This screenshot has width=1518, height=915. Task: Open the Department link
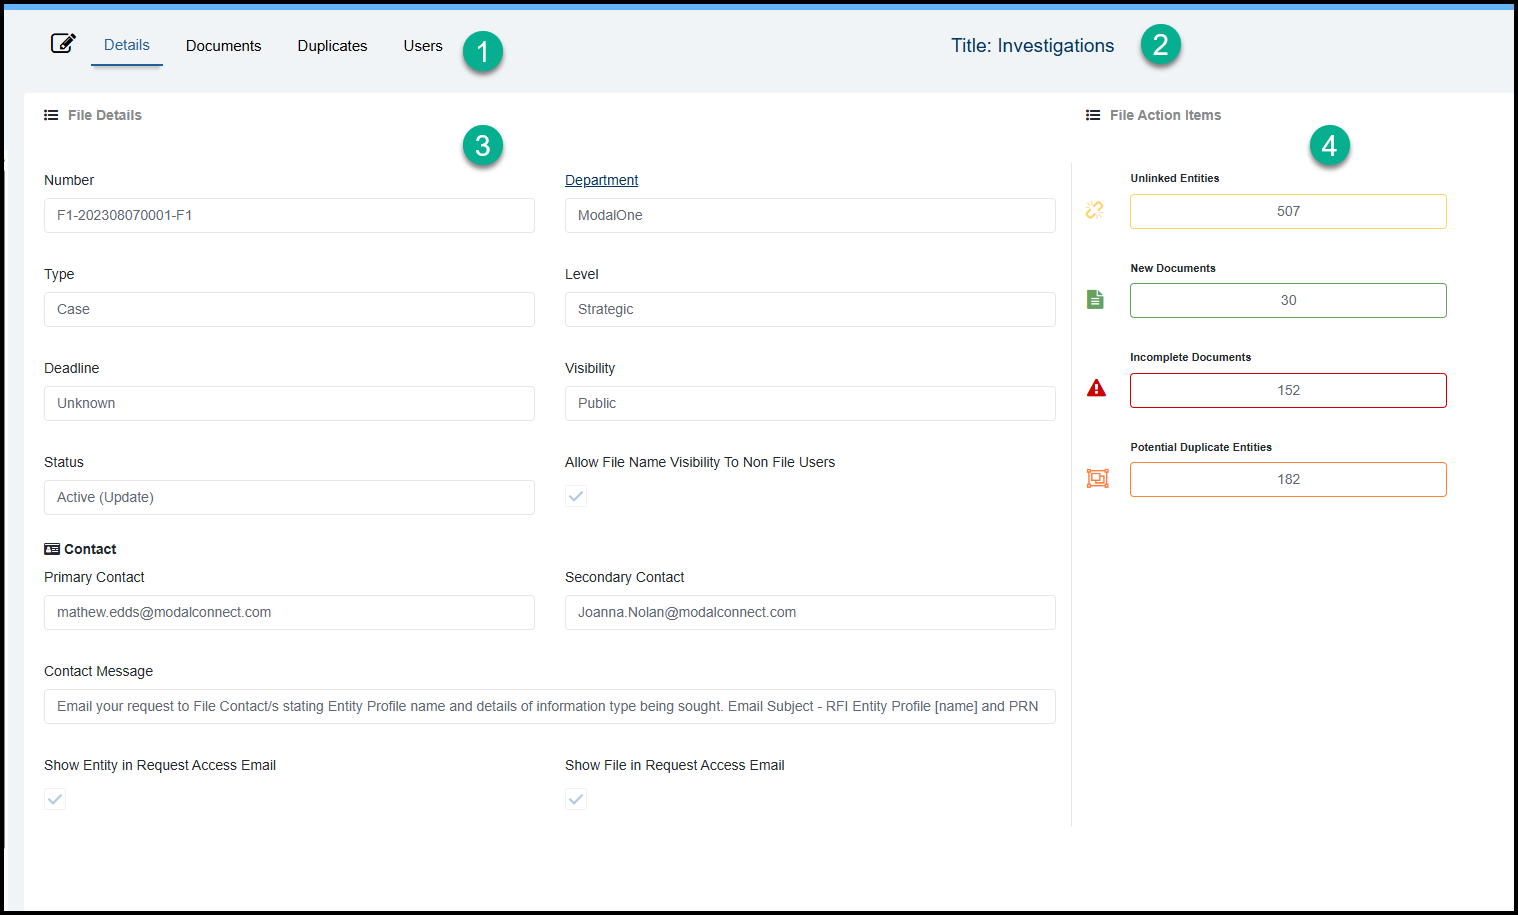coord(601,180)
